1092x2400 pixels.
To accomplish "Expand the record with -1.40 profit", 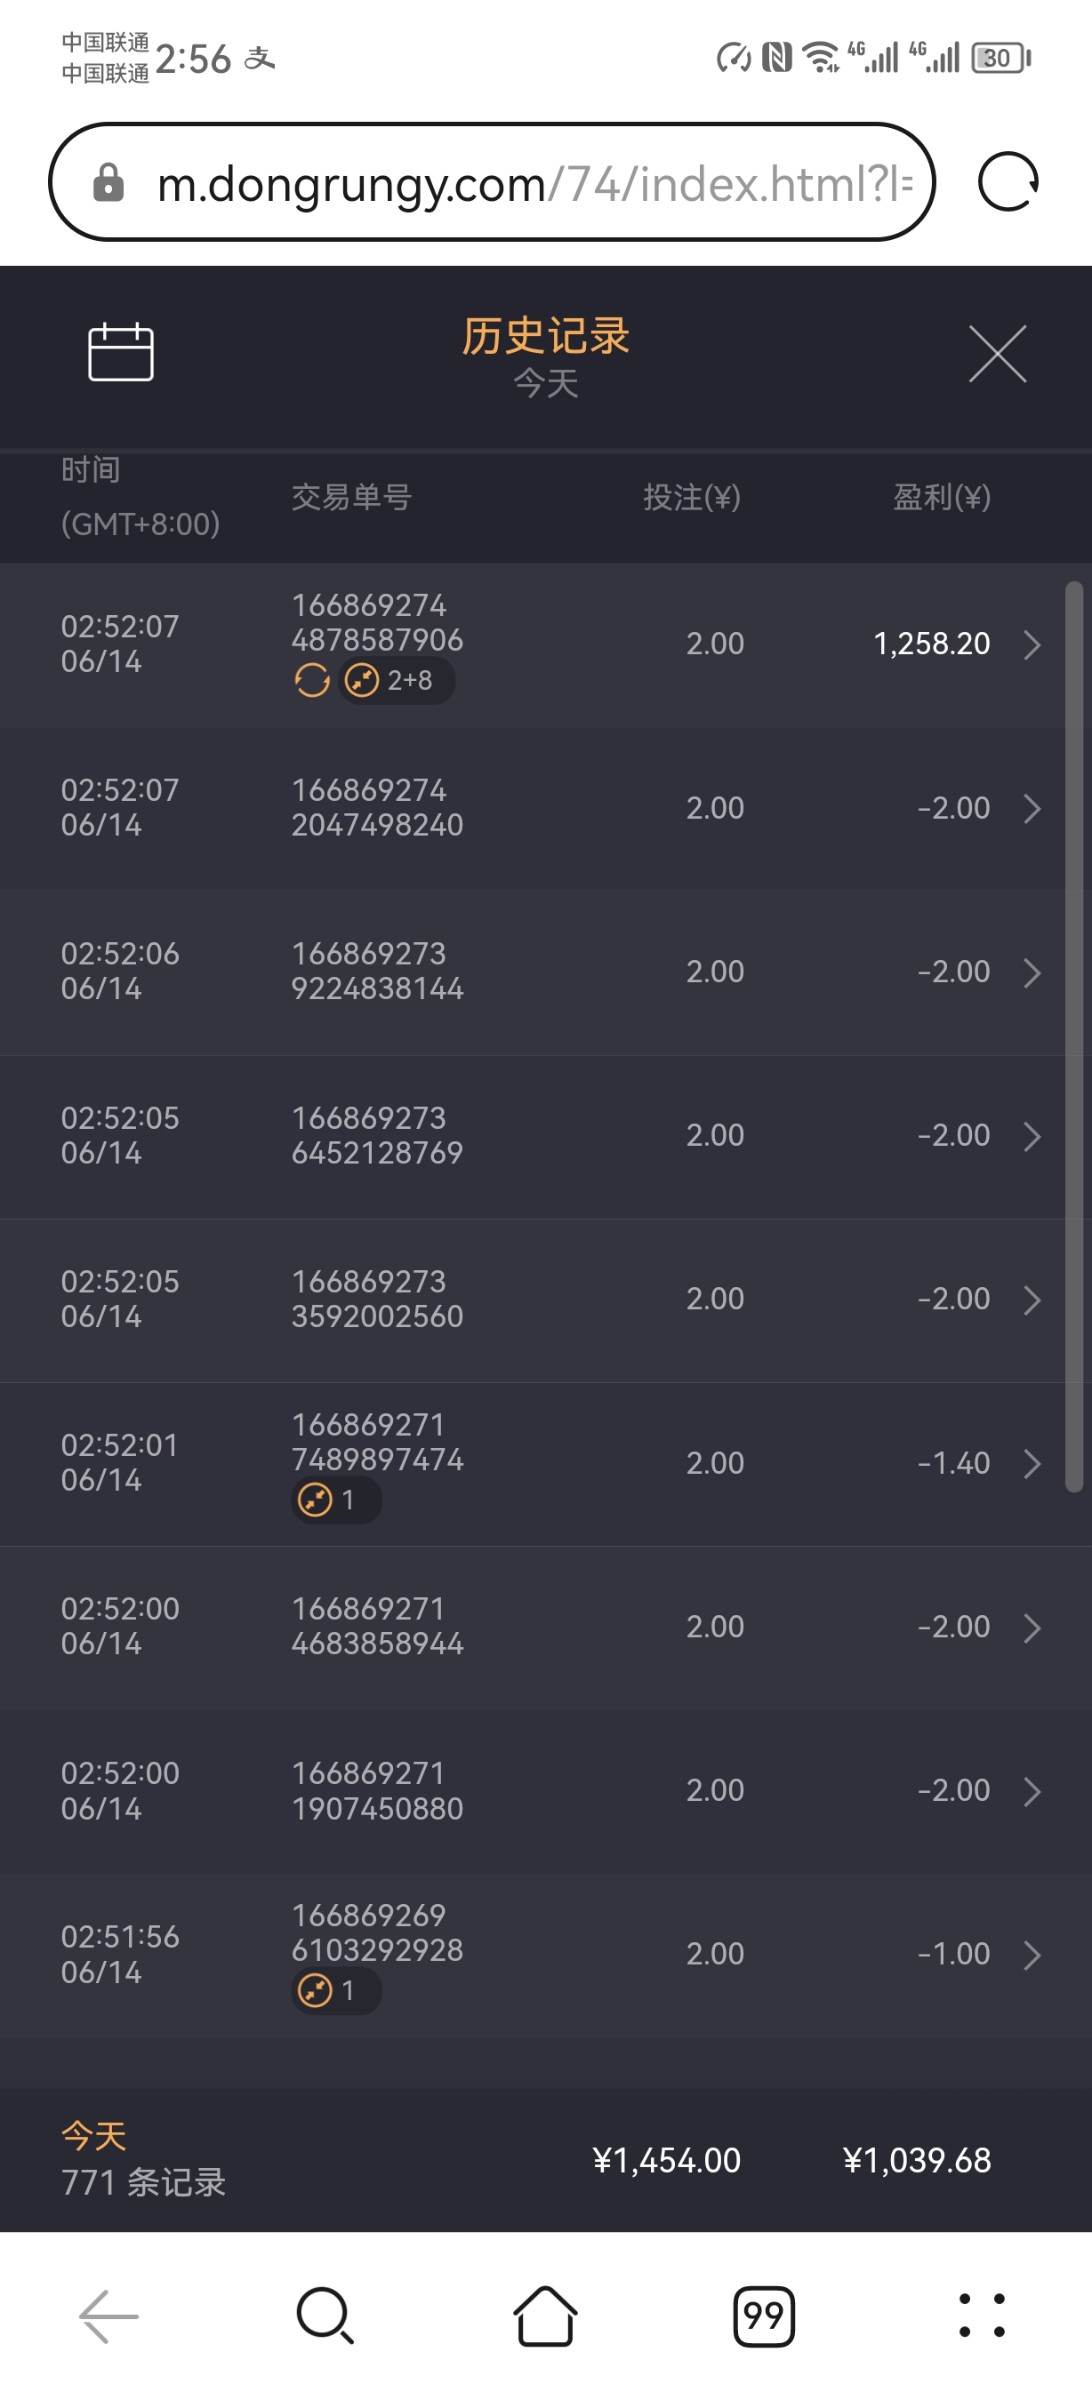I will pyautogui.click(x=1032, y=1464).
